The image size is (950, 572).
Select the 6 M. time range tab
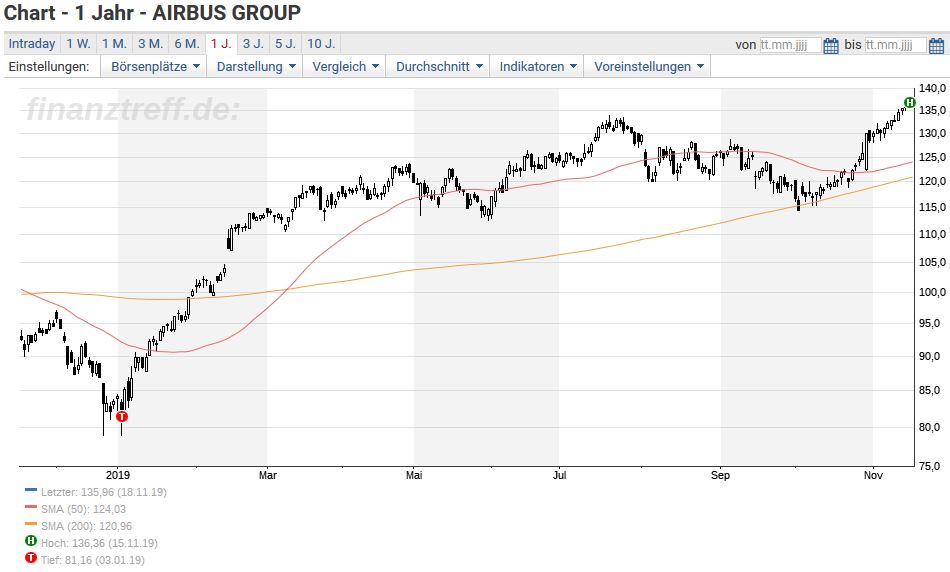click(187, 44)
